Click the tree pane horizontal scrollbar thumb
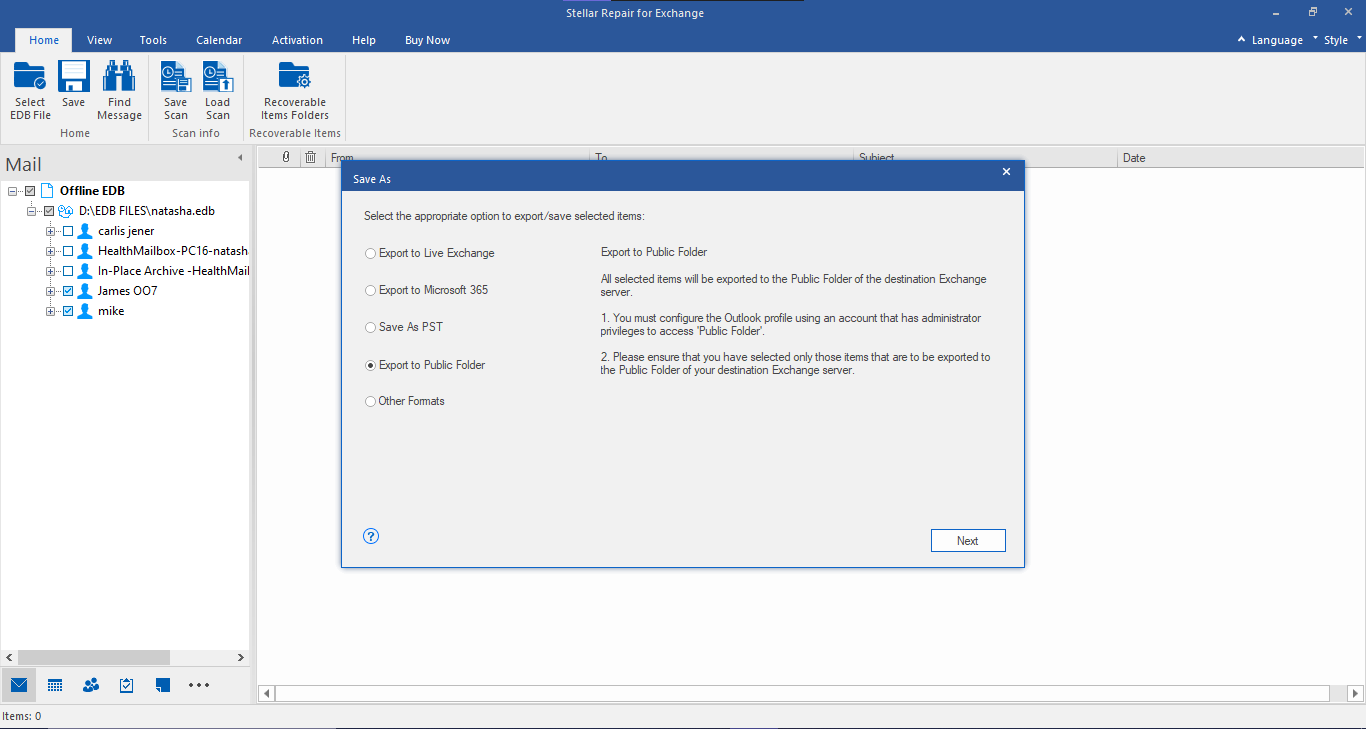The height and width of the screenshot is (729, 1366). coord(93,657)
